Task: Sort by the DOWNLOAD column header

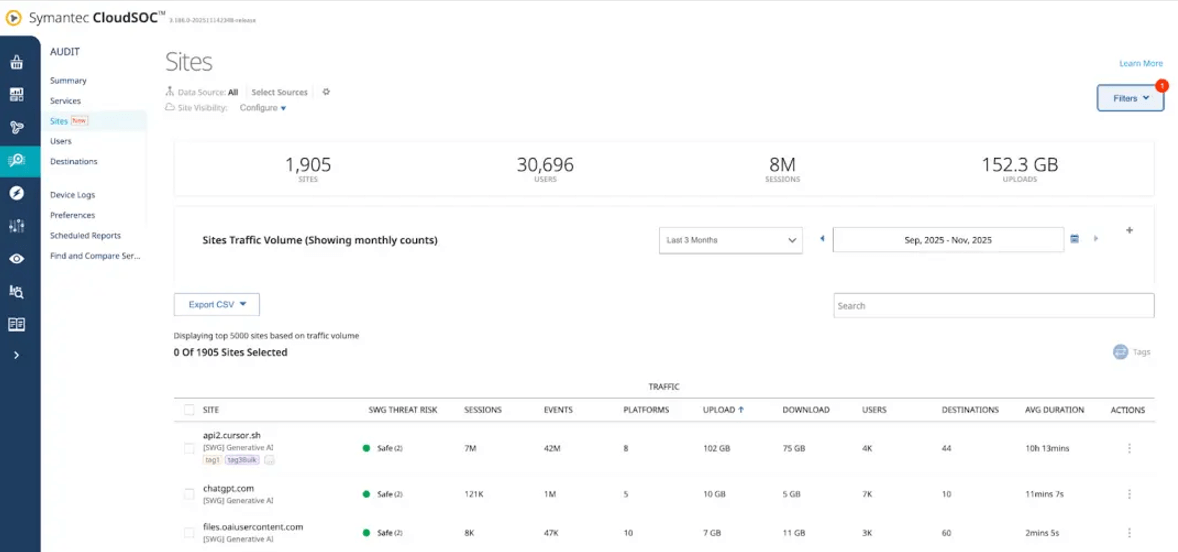Action: tap(806, 410)
